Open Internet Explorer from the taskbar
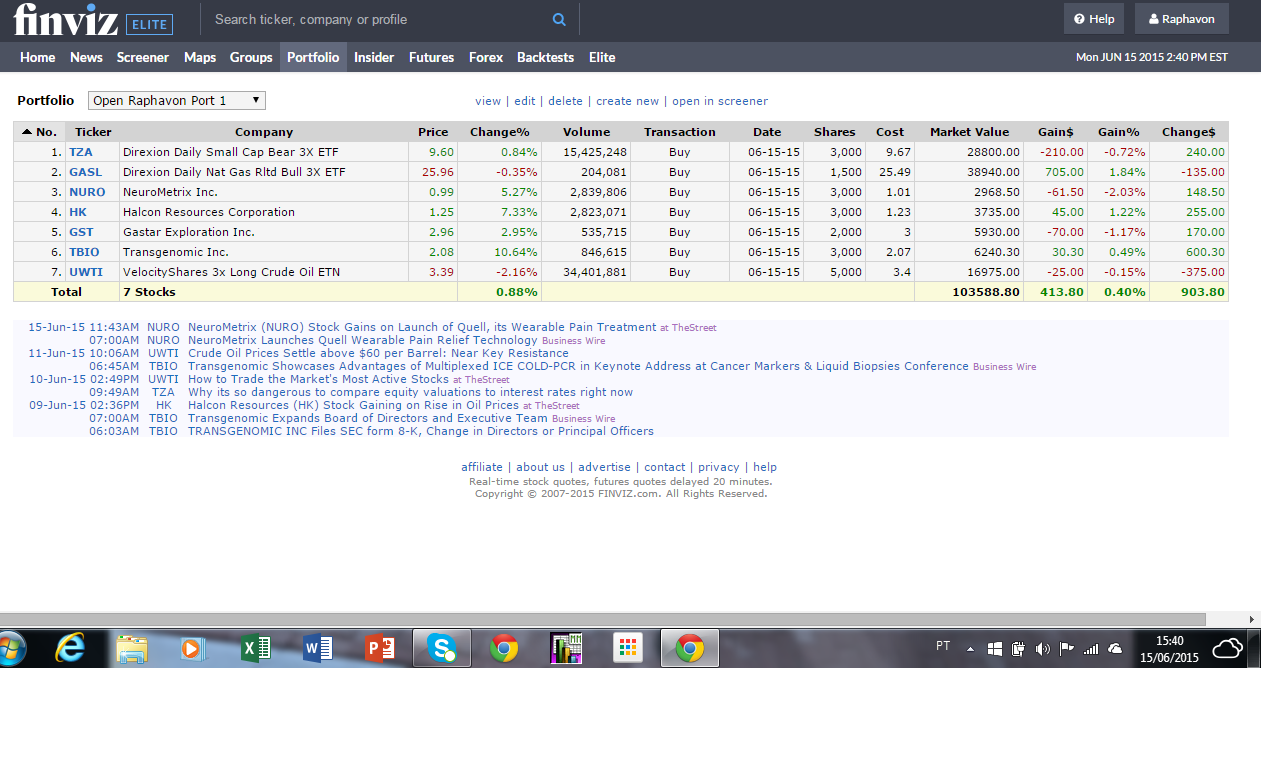This screenshot has width=1280, height=768. coord(70,649)
